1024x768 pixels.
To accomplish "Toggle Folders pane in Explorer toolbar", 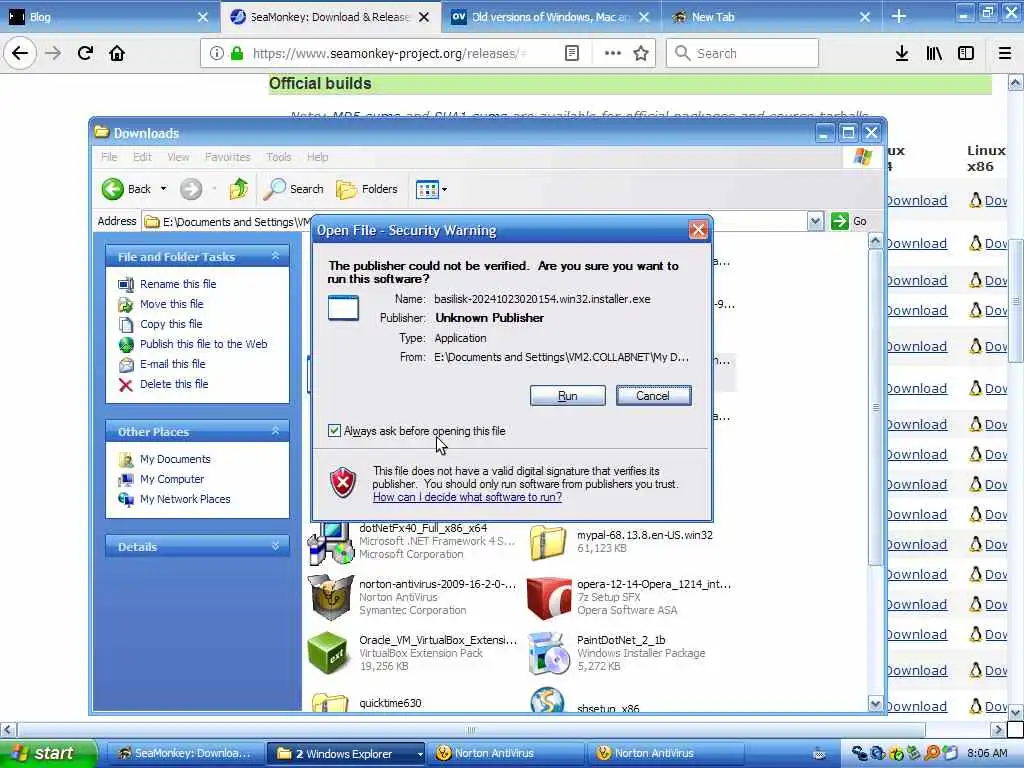I will pos(367,189).
